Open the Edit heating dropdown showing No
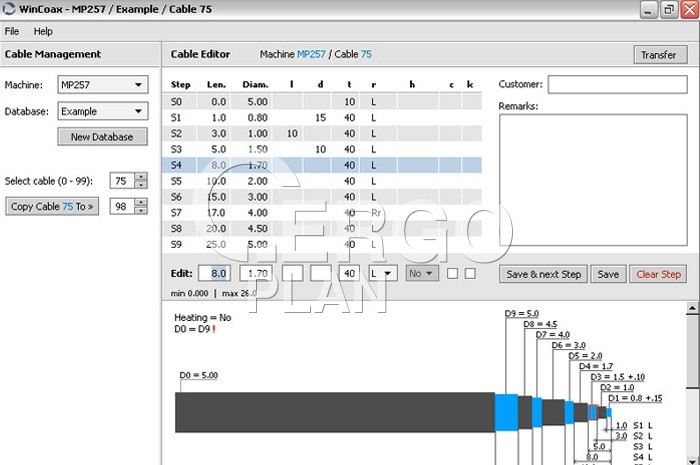This screenshot has height=465, width=700. coord(422,274)
